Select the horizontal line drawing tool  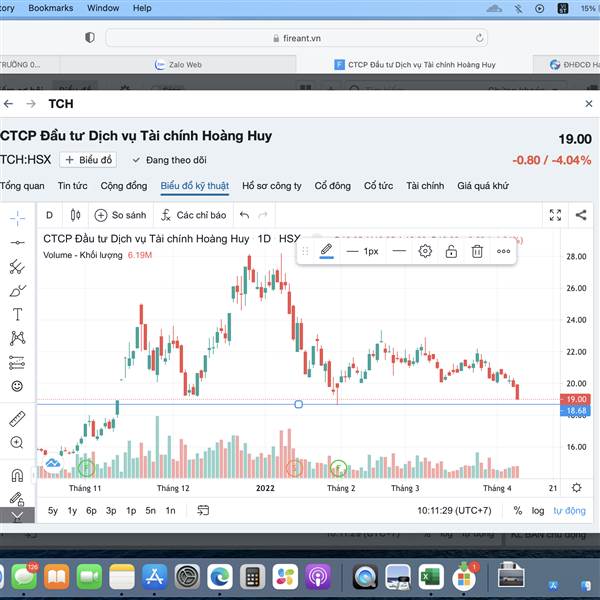[17, 243]
